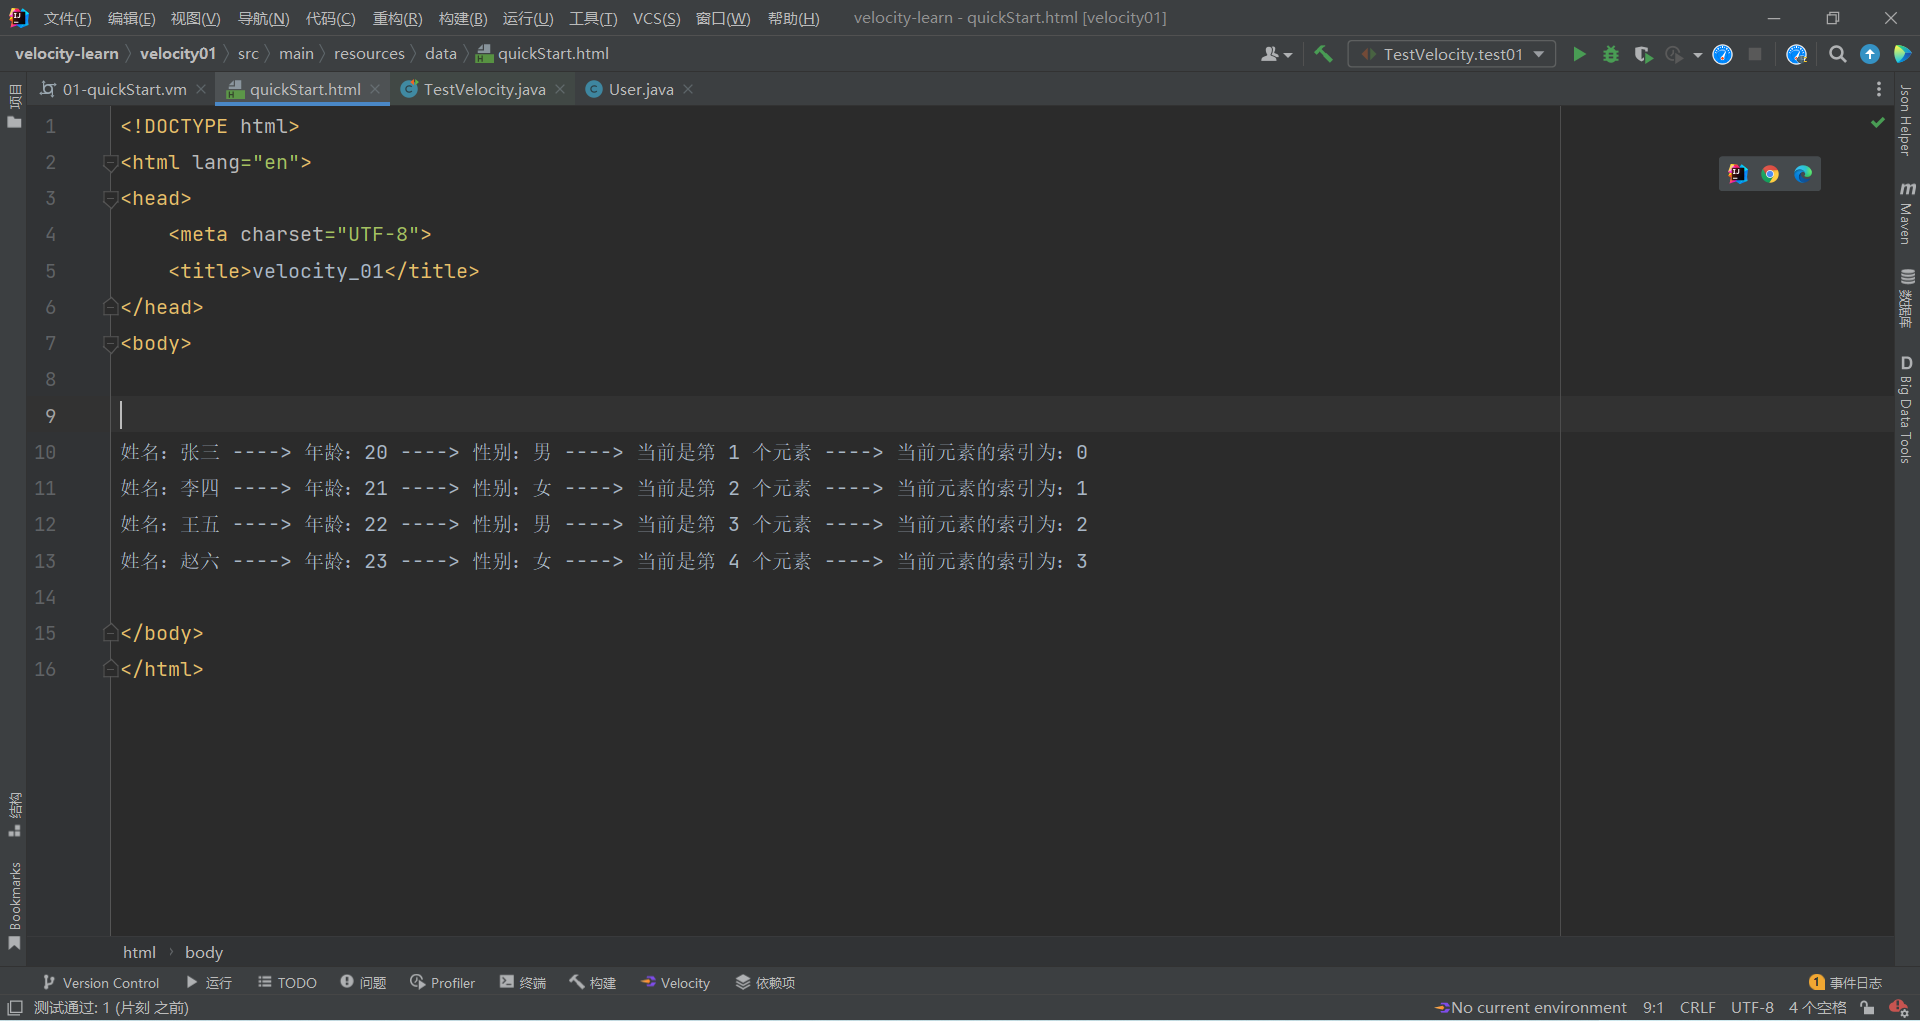Collapse head tag fold marker on line 3
The image size is (1920, 1021).
[x=110, y=198]
